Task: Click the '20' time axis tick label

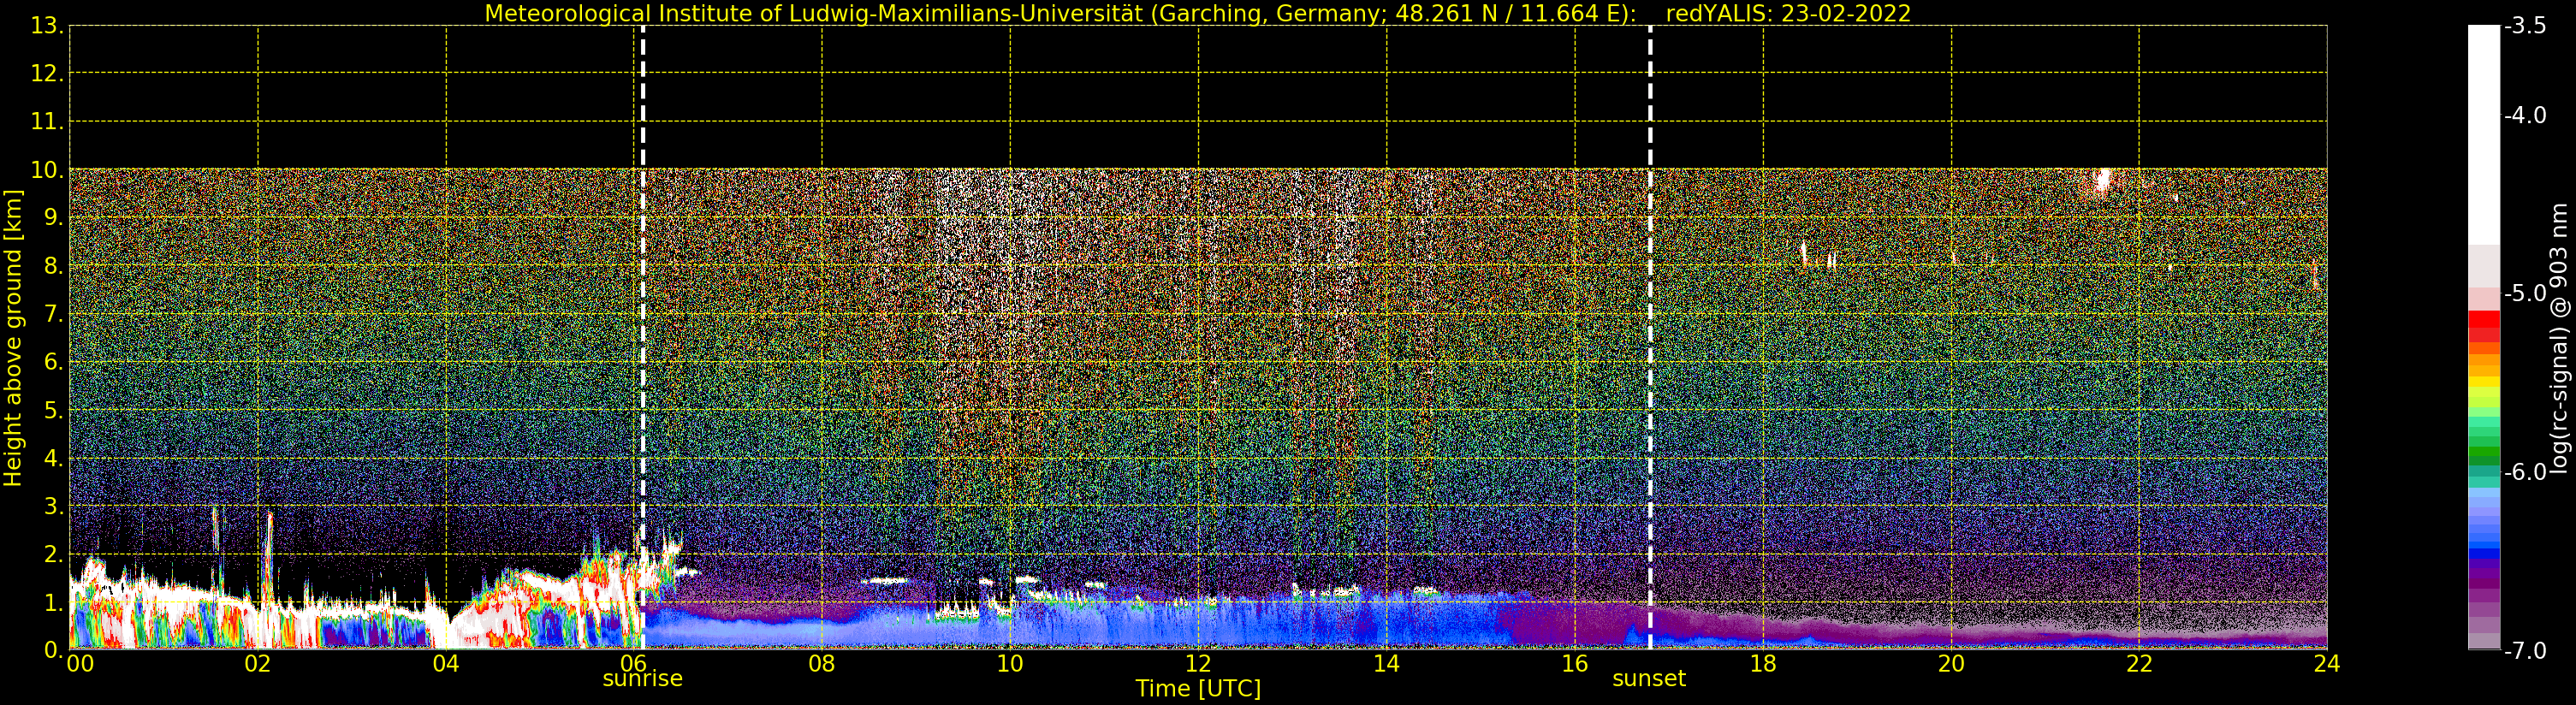Action: [1951, 664]
